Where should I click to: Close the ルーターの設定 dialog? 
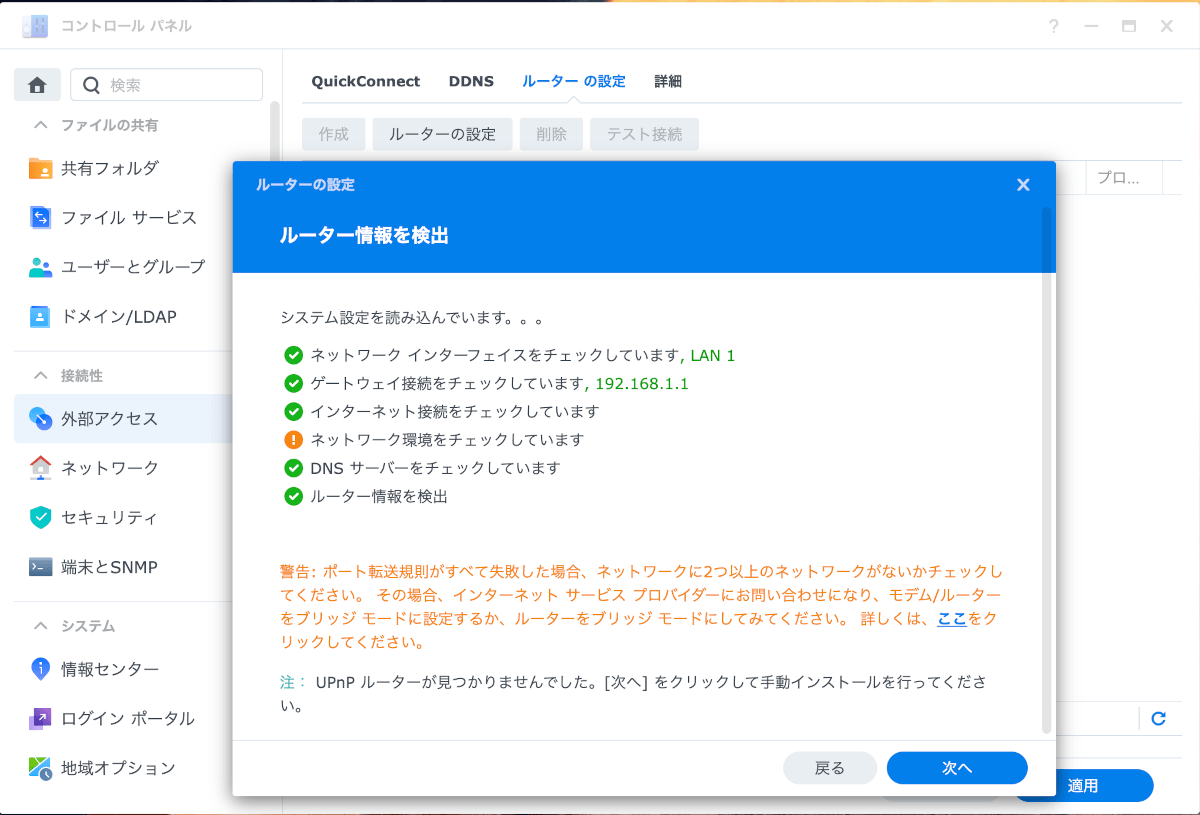[1023, 185]
